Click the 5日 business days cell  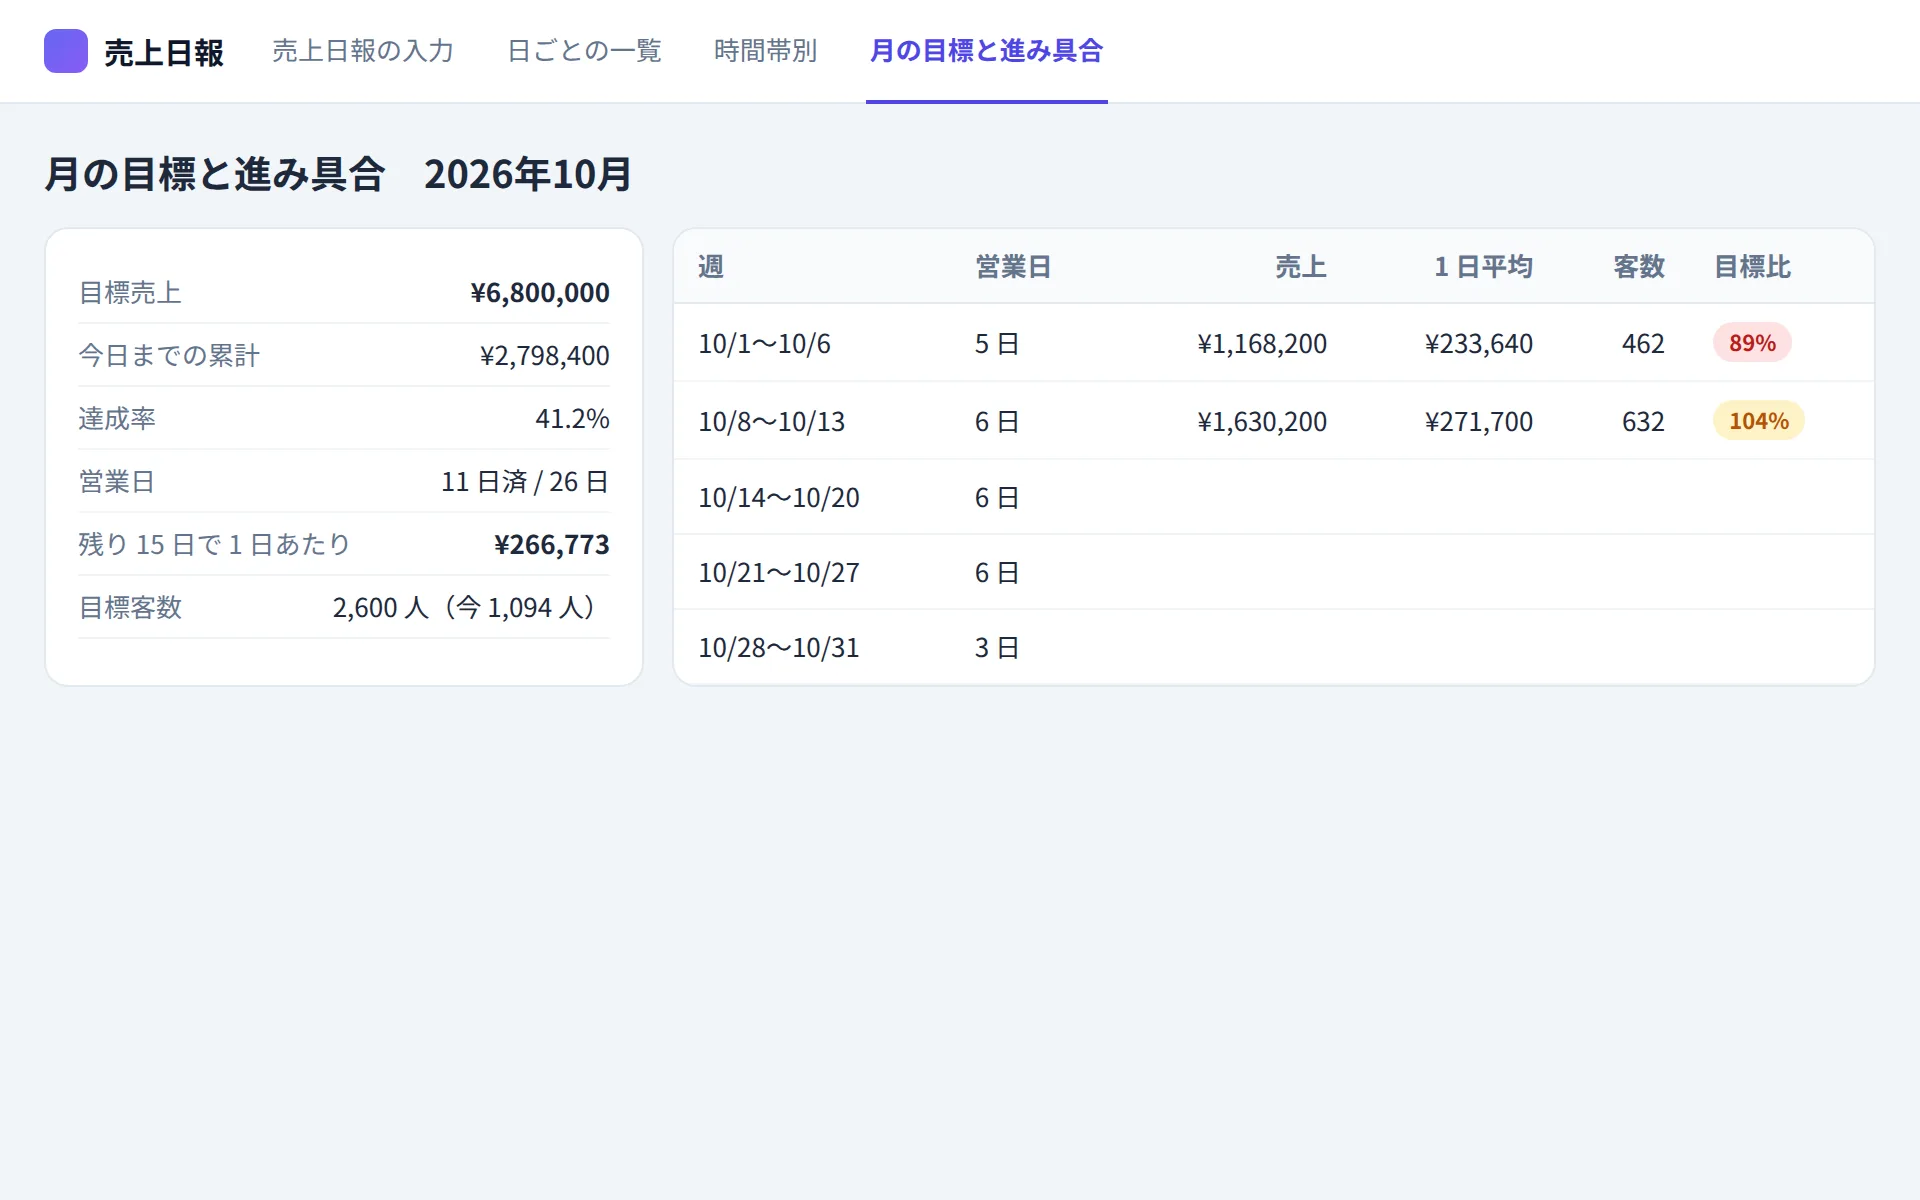997,344
